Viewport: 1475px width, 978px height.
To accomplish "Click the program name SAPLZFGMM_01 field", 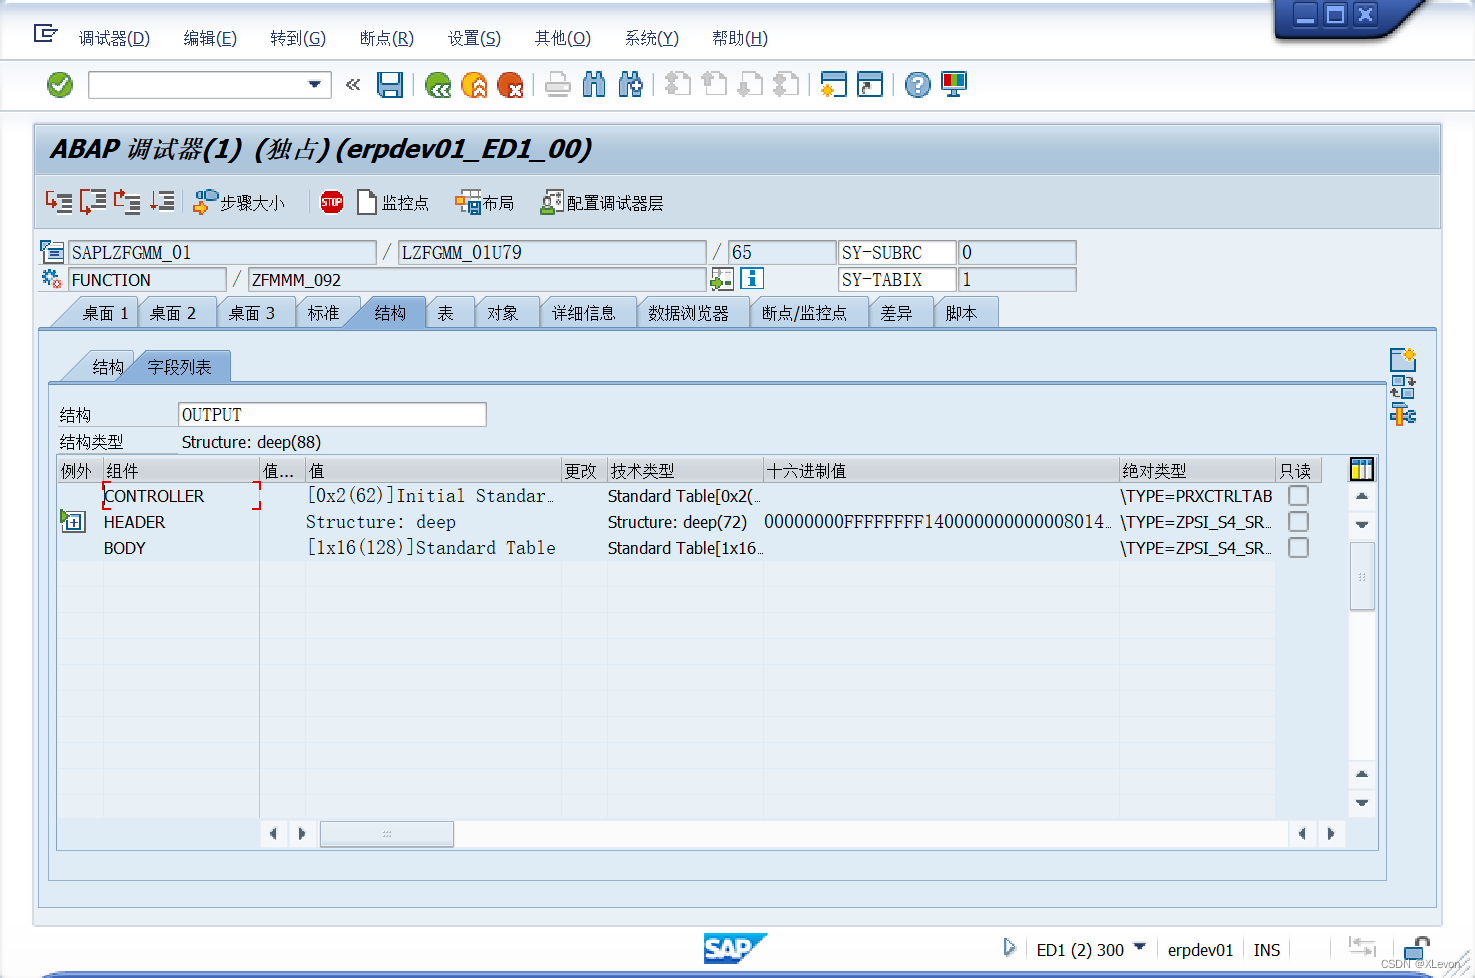I will pyautogui.click(x=222, y=253).
